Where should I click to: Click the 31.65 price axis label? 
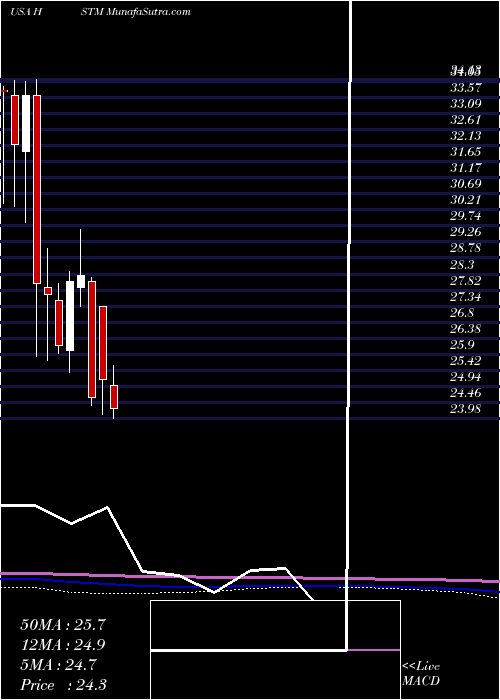pyautogui.click(x=465, y=152)
